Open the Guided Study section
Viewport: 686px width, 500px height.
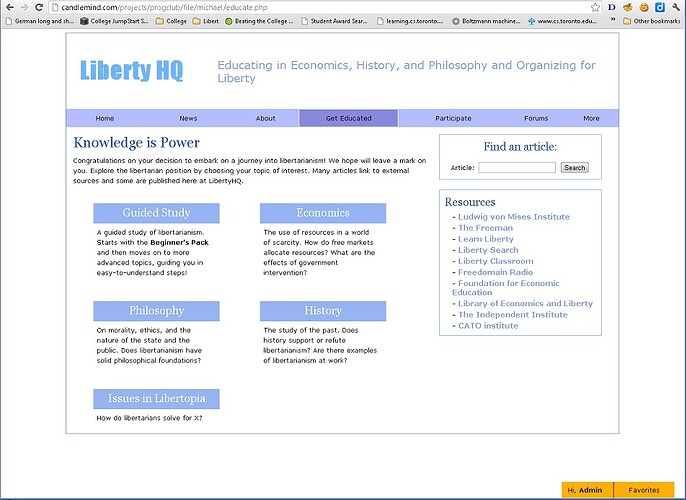(x=156, y=213)
